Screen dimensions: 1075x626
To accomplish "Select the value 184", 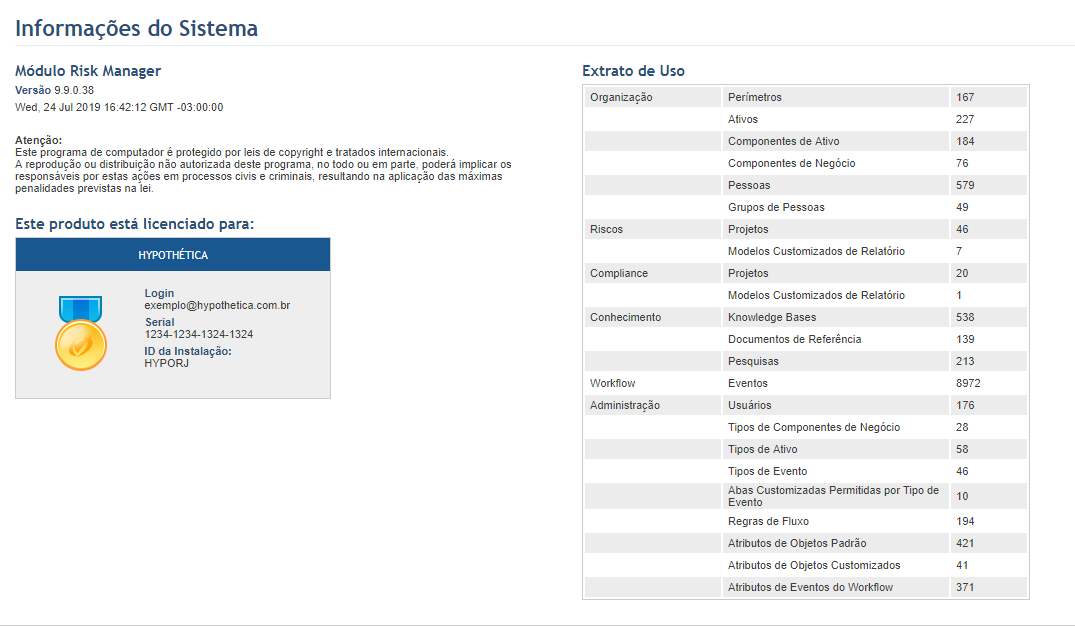I will pyautogui.click(x=965, y=141).
